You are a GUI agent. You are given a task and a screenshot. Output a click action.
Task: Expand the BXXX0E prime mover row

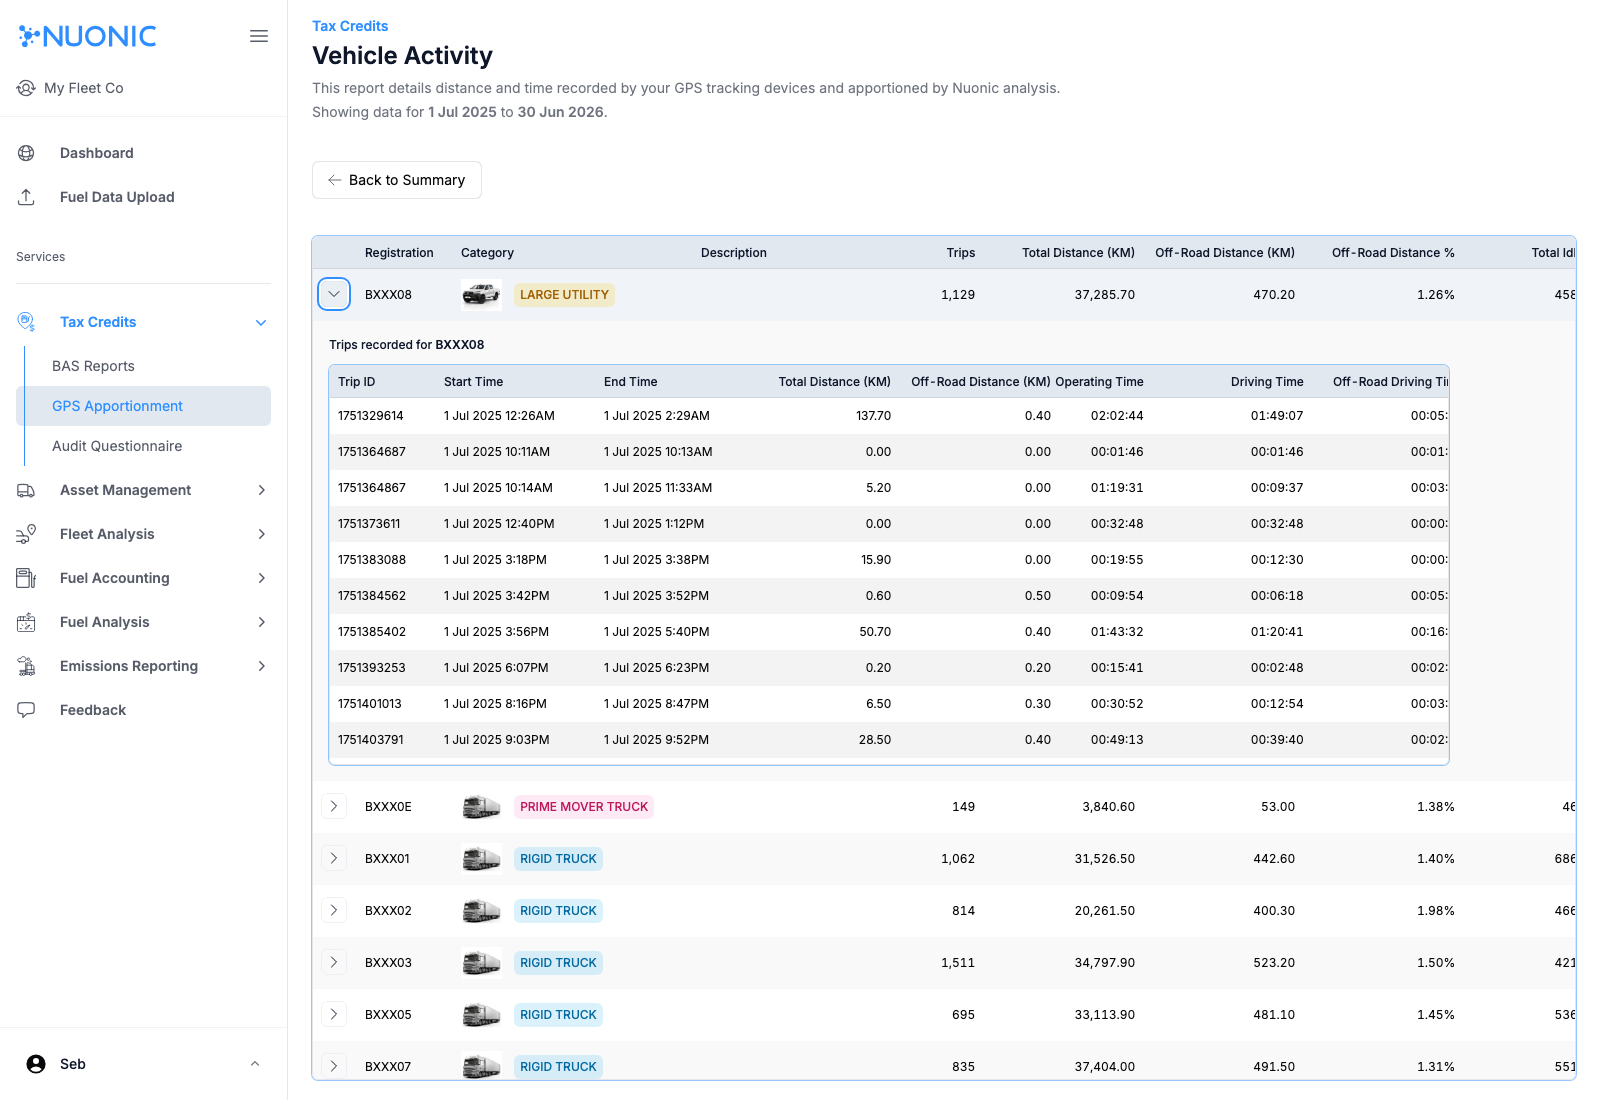coord(334,806)
